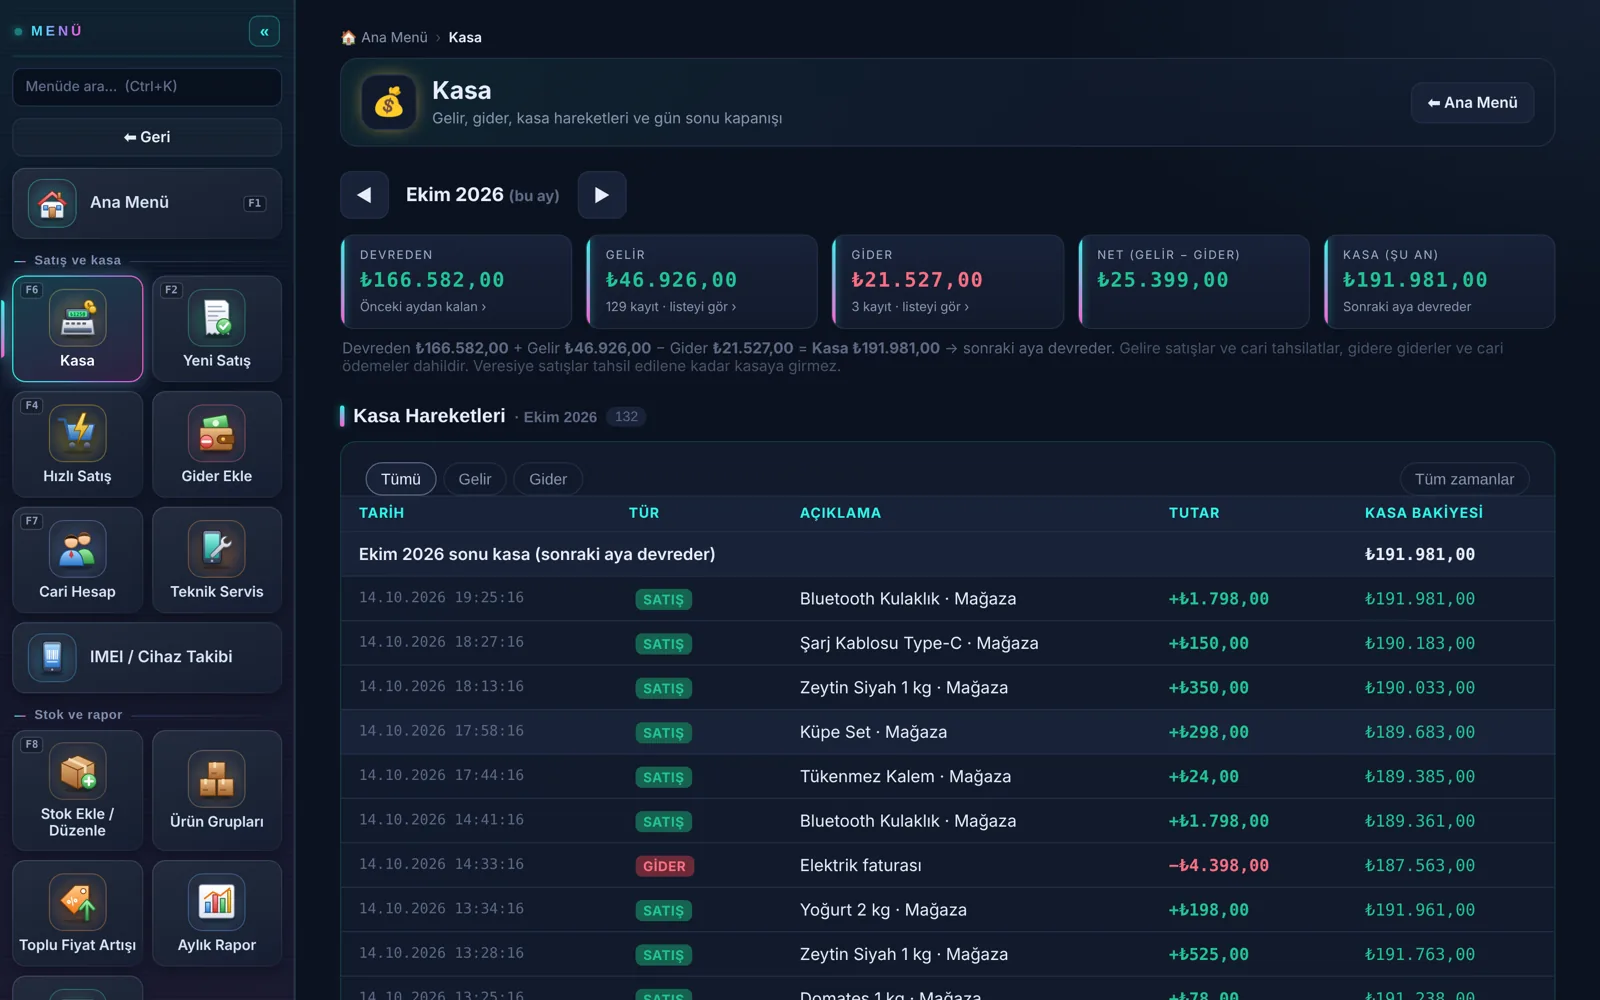Select the Gelir filter tab

475,479
